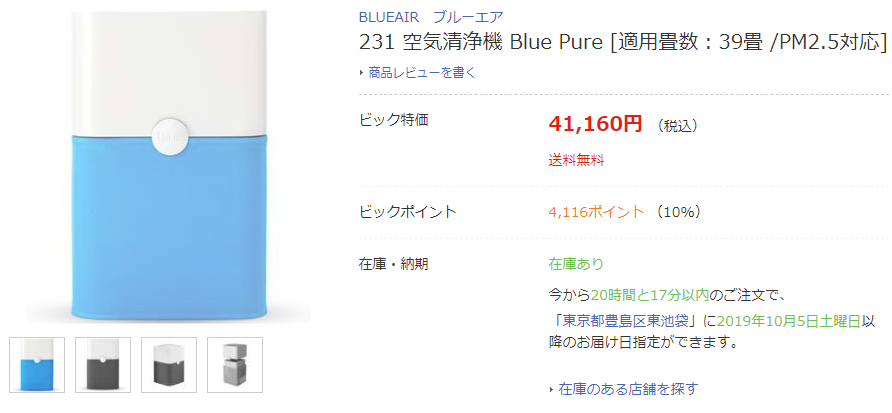This screenshot has height=413, width=892.
Task: Click the 4,116ポイント points text
Action: pyautogui.click(x=596, y=212)
